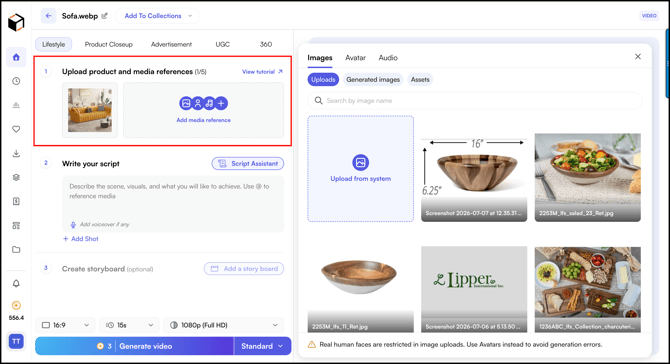Image resolution: width=670 pixels, height=364 pixels.
Task: Open the history clock icon in sidebar
Action: pos(16,81)
